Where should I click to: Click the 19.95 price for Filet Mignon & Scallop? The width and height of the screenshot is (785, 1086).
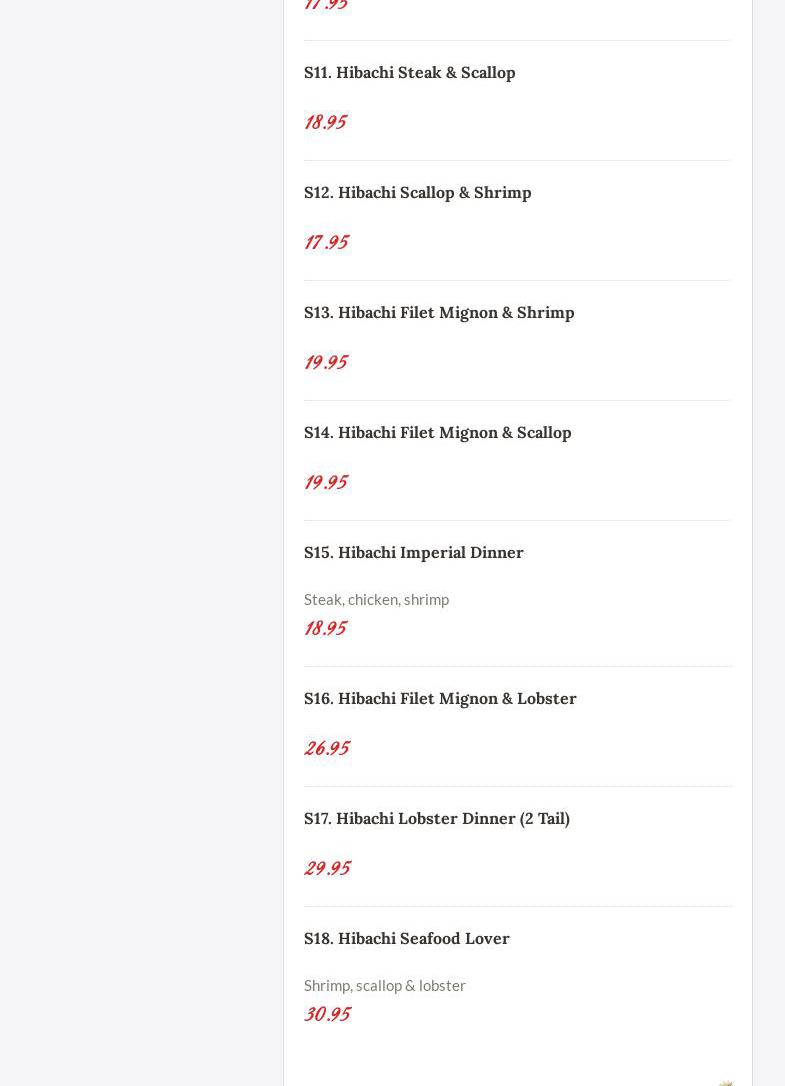click(325, 482)
